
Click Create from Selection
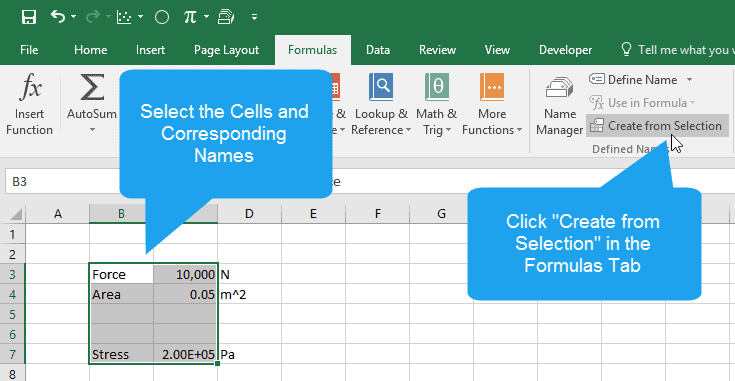657,126
